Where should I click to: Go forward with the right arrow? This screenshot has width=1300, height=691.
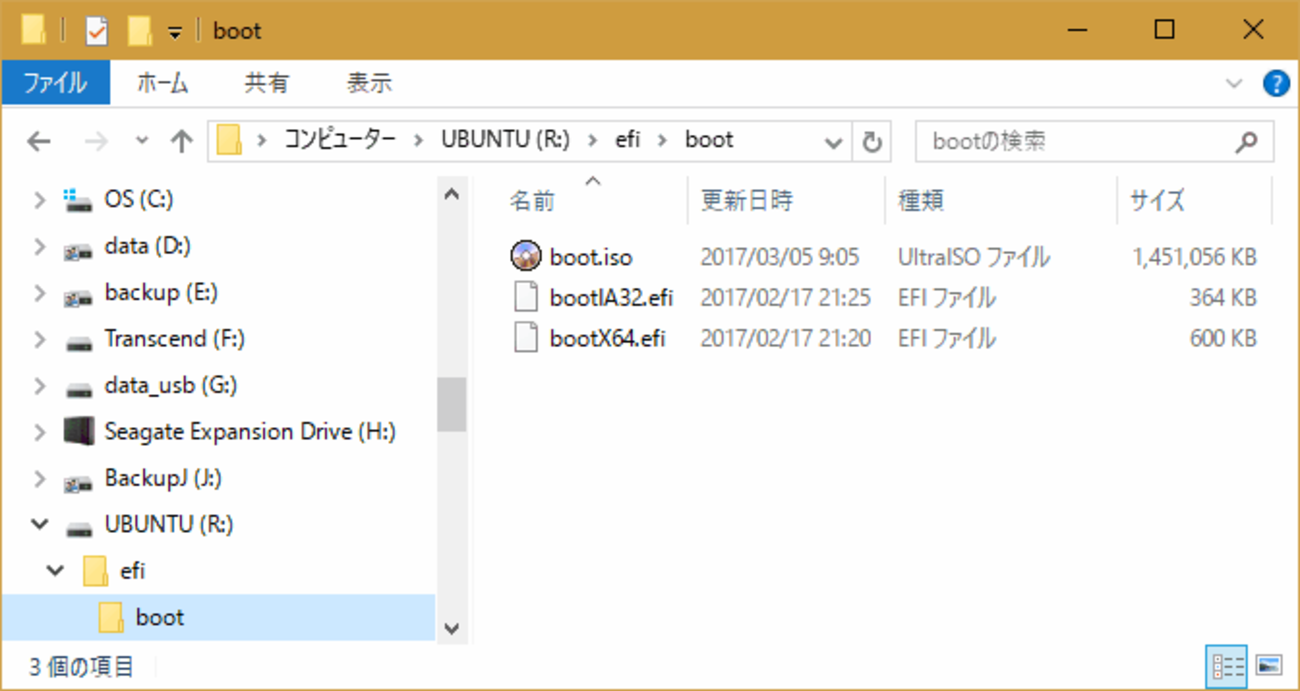coord(96,142)
